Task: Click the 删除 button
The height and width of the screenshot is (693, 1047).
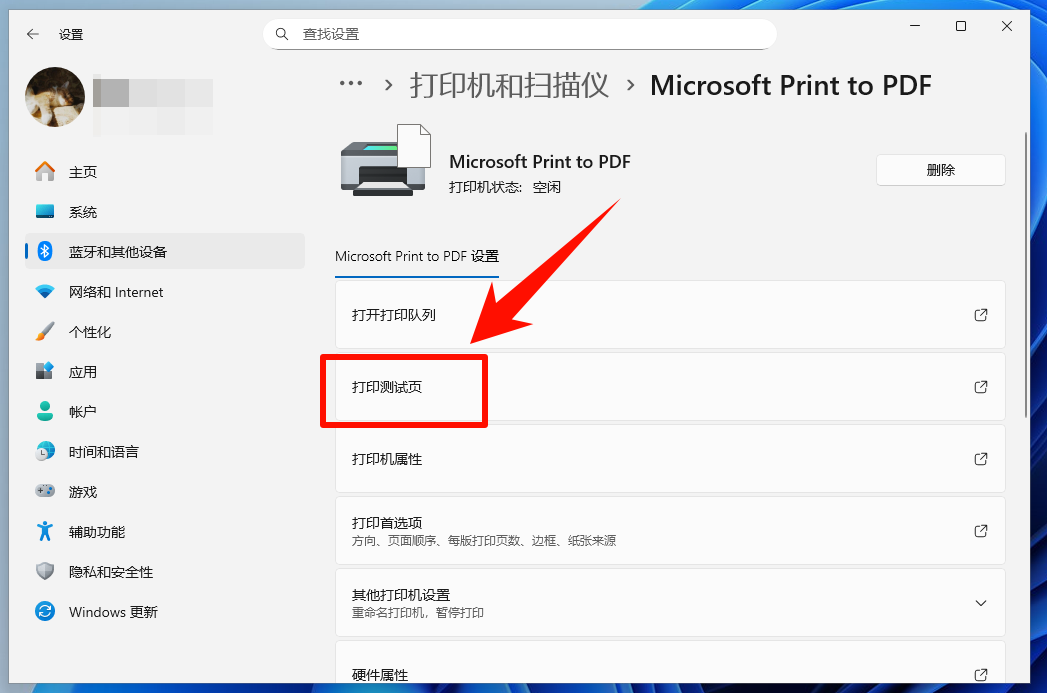Action: coord(940,170)
